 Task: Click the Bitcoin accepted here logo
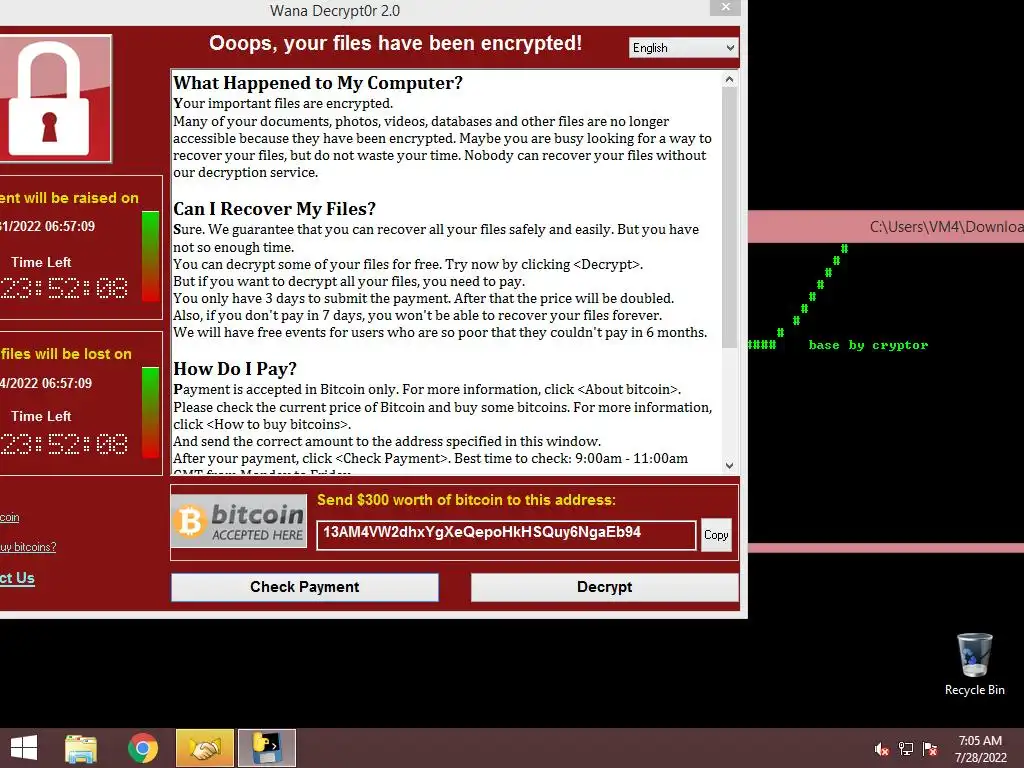[x=239, y=520]
